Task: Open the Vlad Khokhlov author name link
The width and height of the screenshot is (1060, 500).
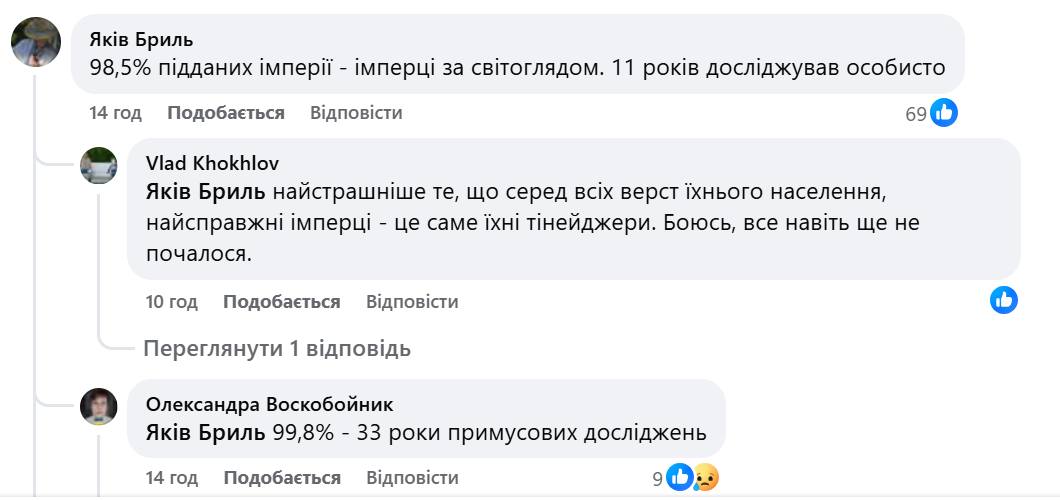Action: pyautogui.click(x=212, y=163)
